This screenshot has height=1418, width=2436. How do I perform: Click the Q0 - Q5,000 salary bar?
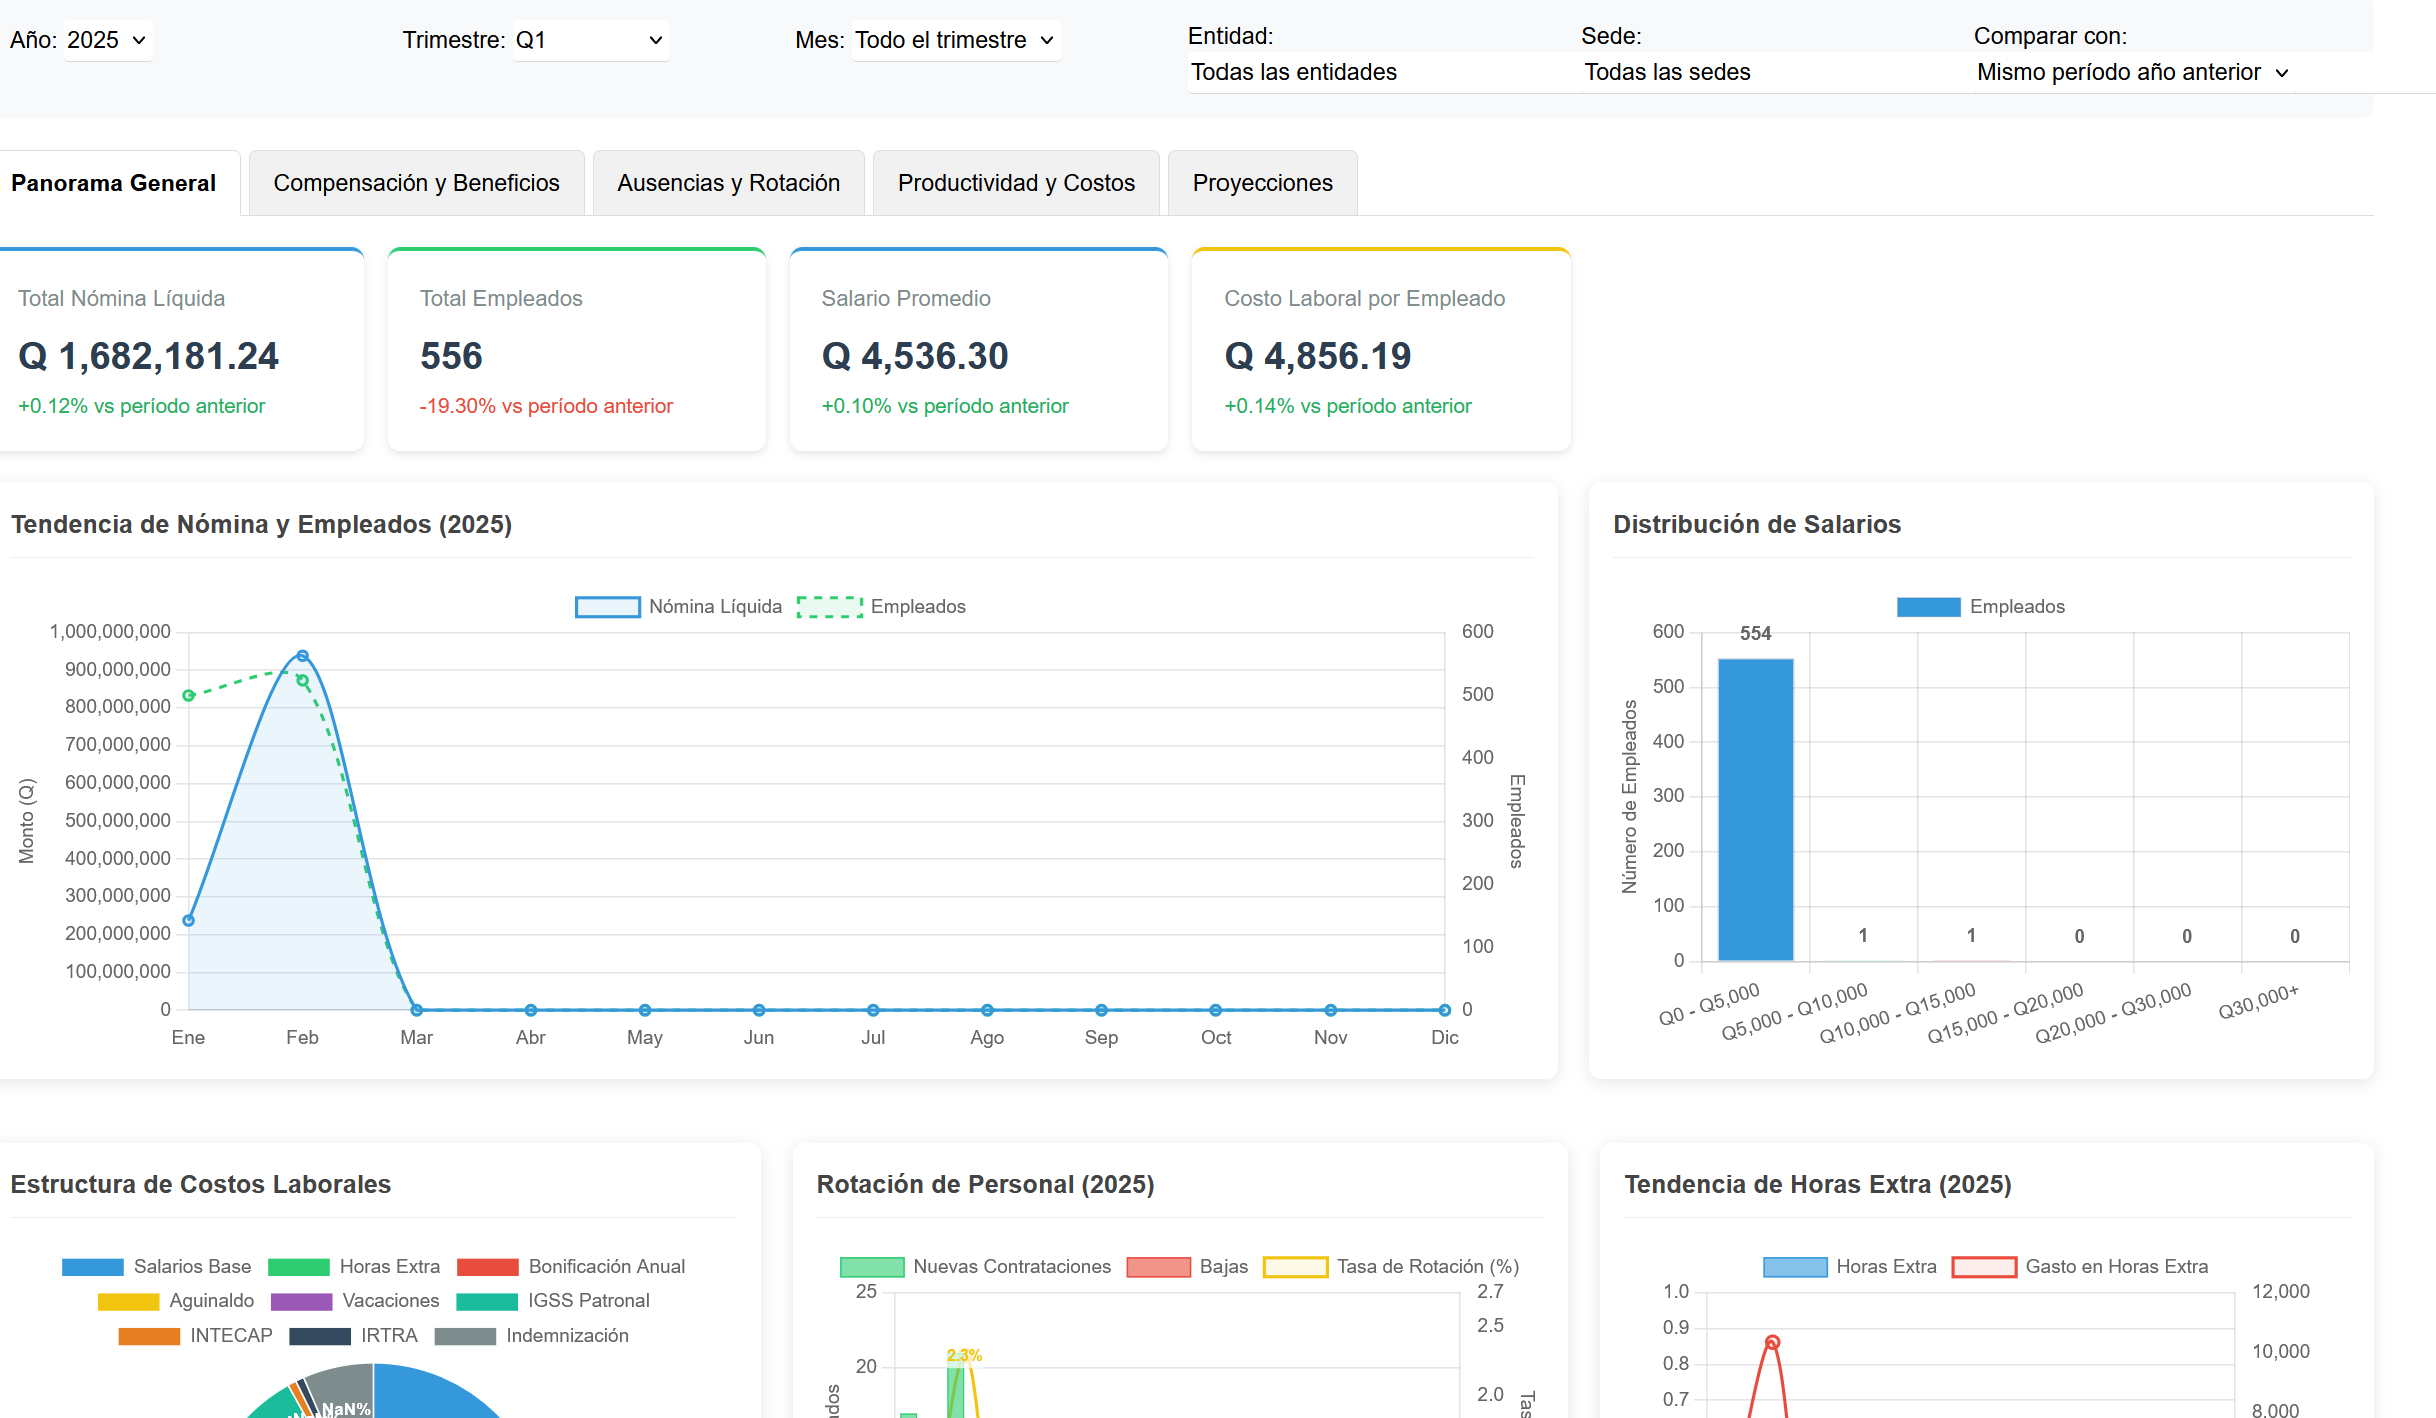pos(1755,810)
